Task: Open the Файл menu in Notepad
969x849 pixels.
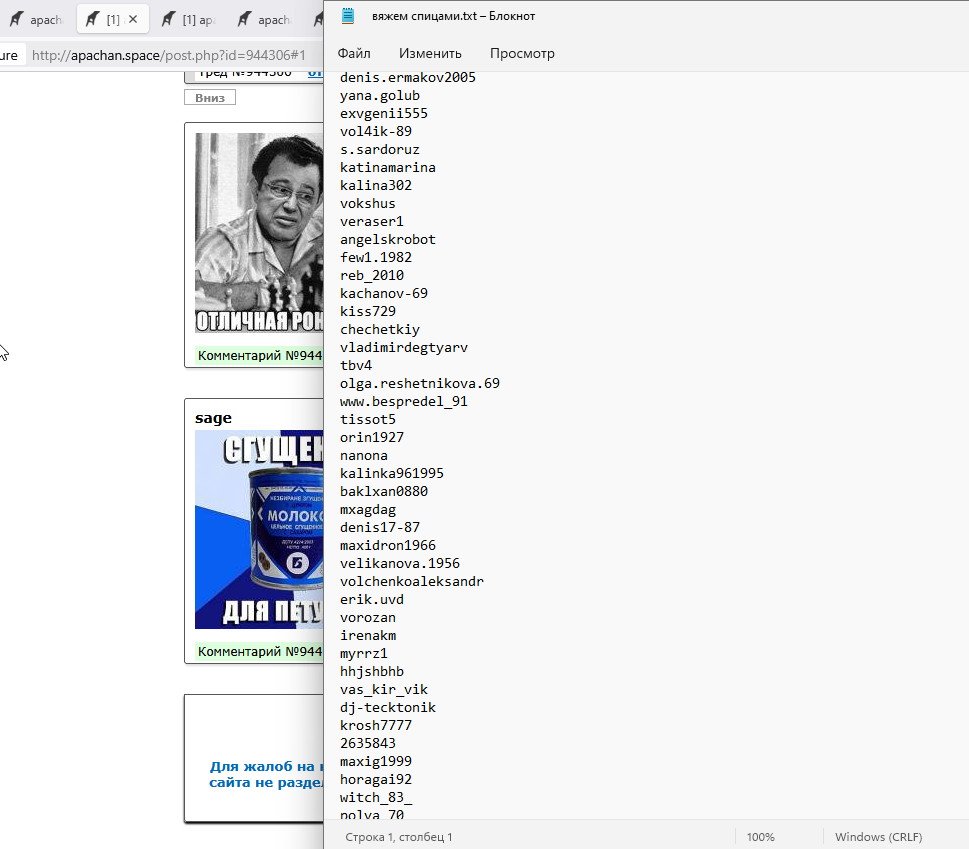Action: click(354, 54)
